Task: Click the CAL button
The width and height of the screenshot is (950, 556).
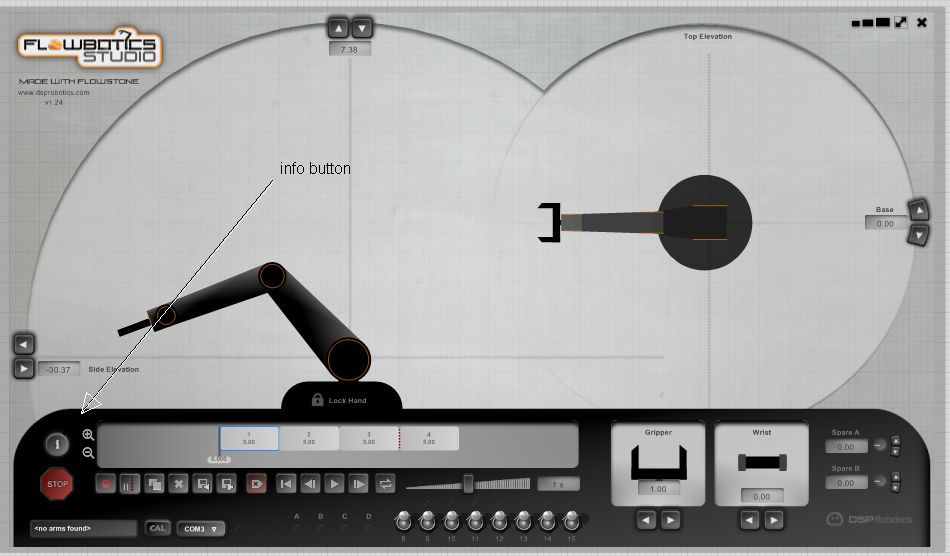Action: click(157, 528)
